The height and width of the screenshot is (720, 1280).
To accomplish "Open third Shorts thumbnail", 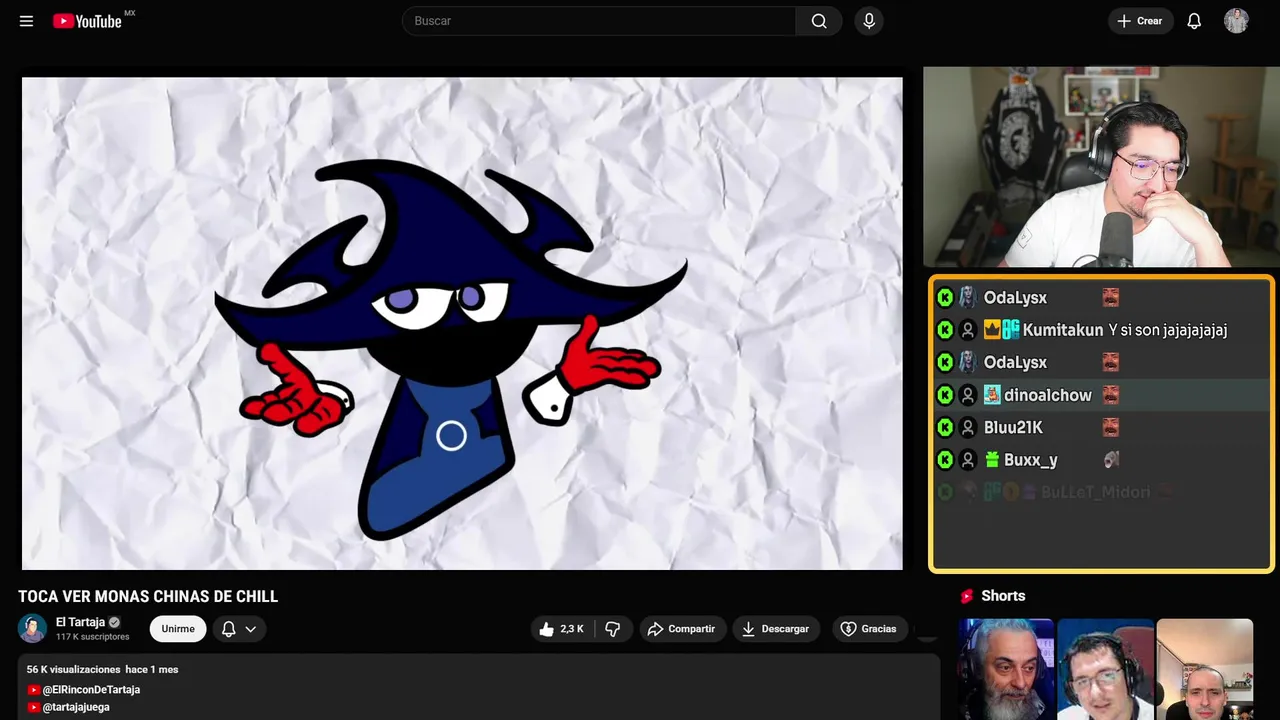I will [1205, 669].
